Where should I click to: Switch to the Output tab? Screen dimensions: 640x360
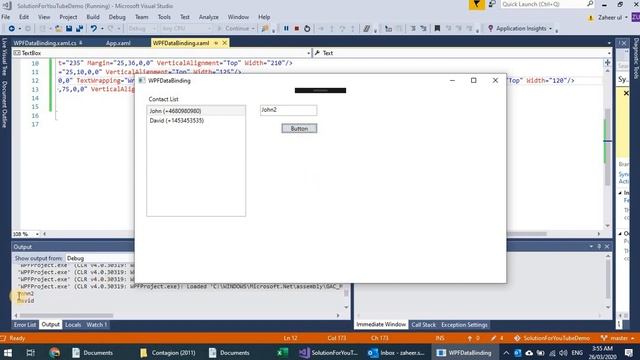51,325
